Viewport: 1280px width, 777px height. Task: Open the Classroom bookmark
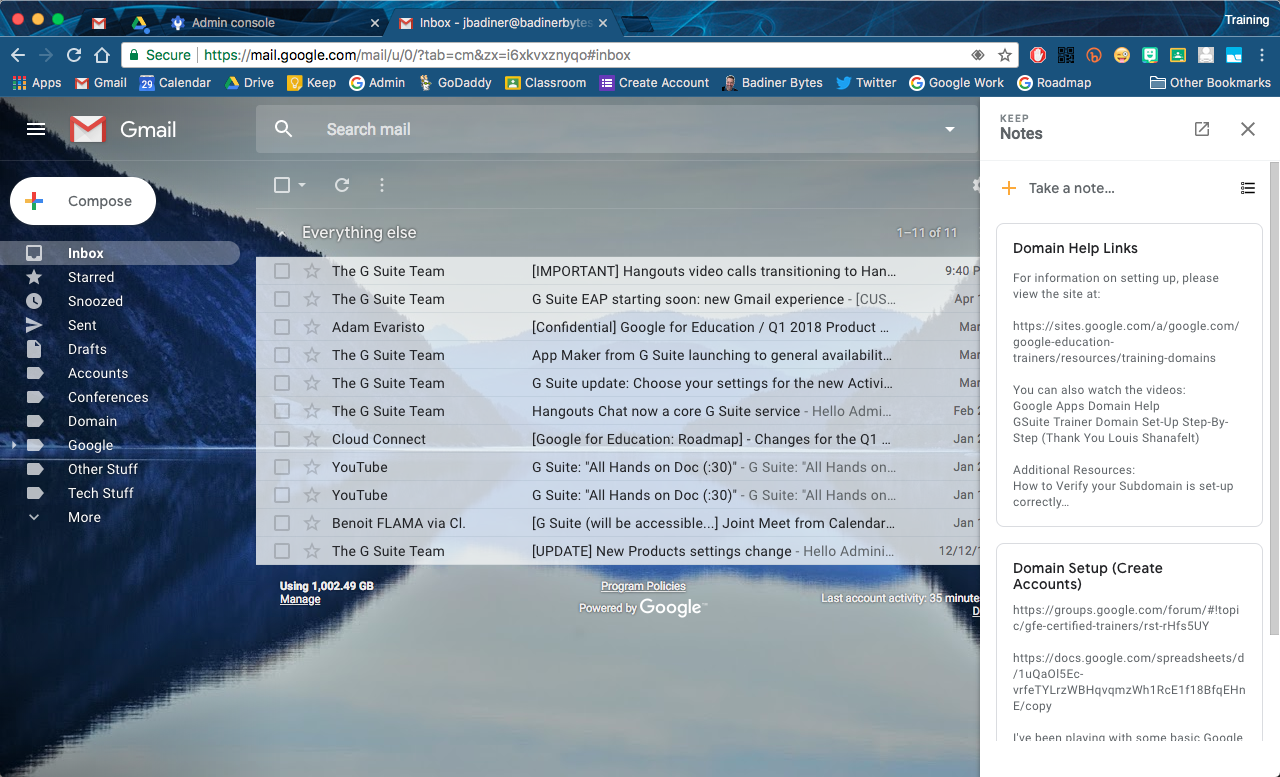(x=545, y=83)
